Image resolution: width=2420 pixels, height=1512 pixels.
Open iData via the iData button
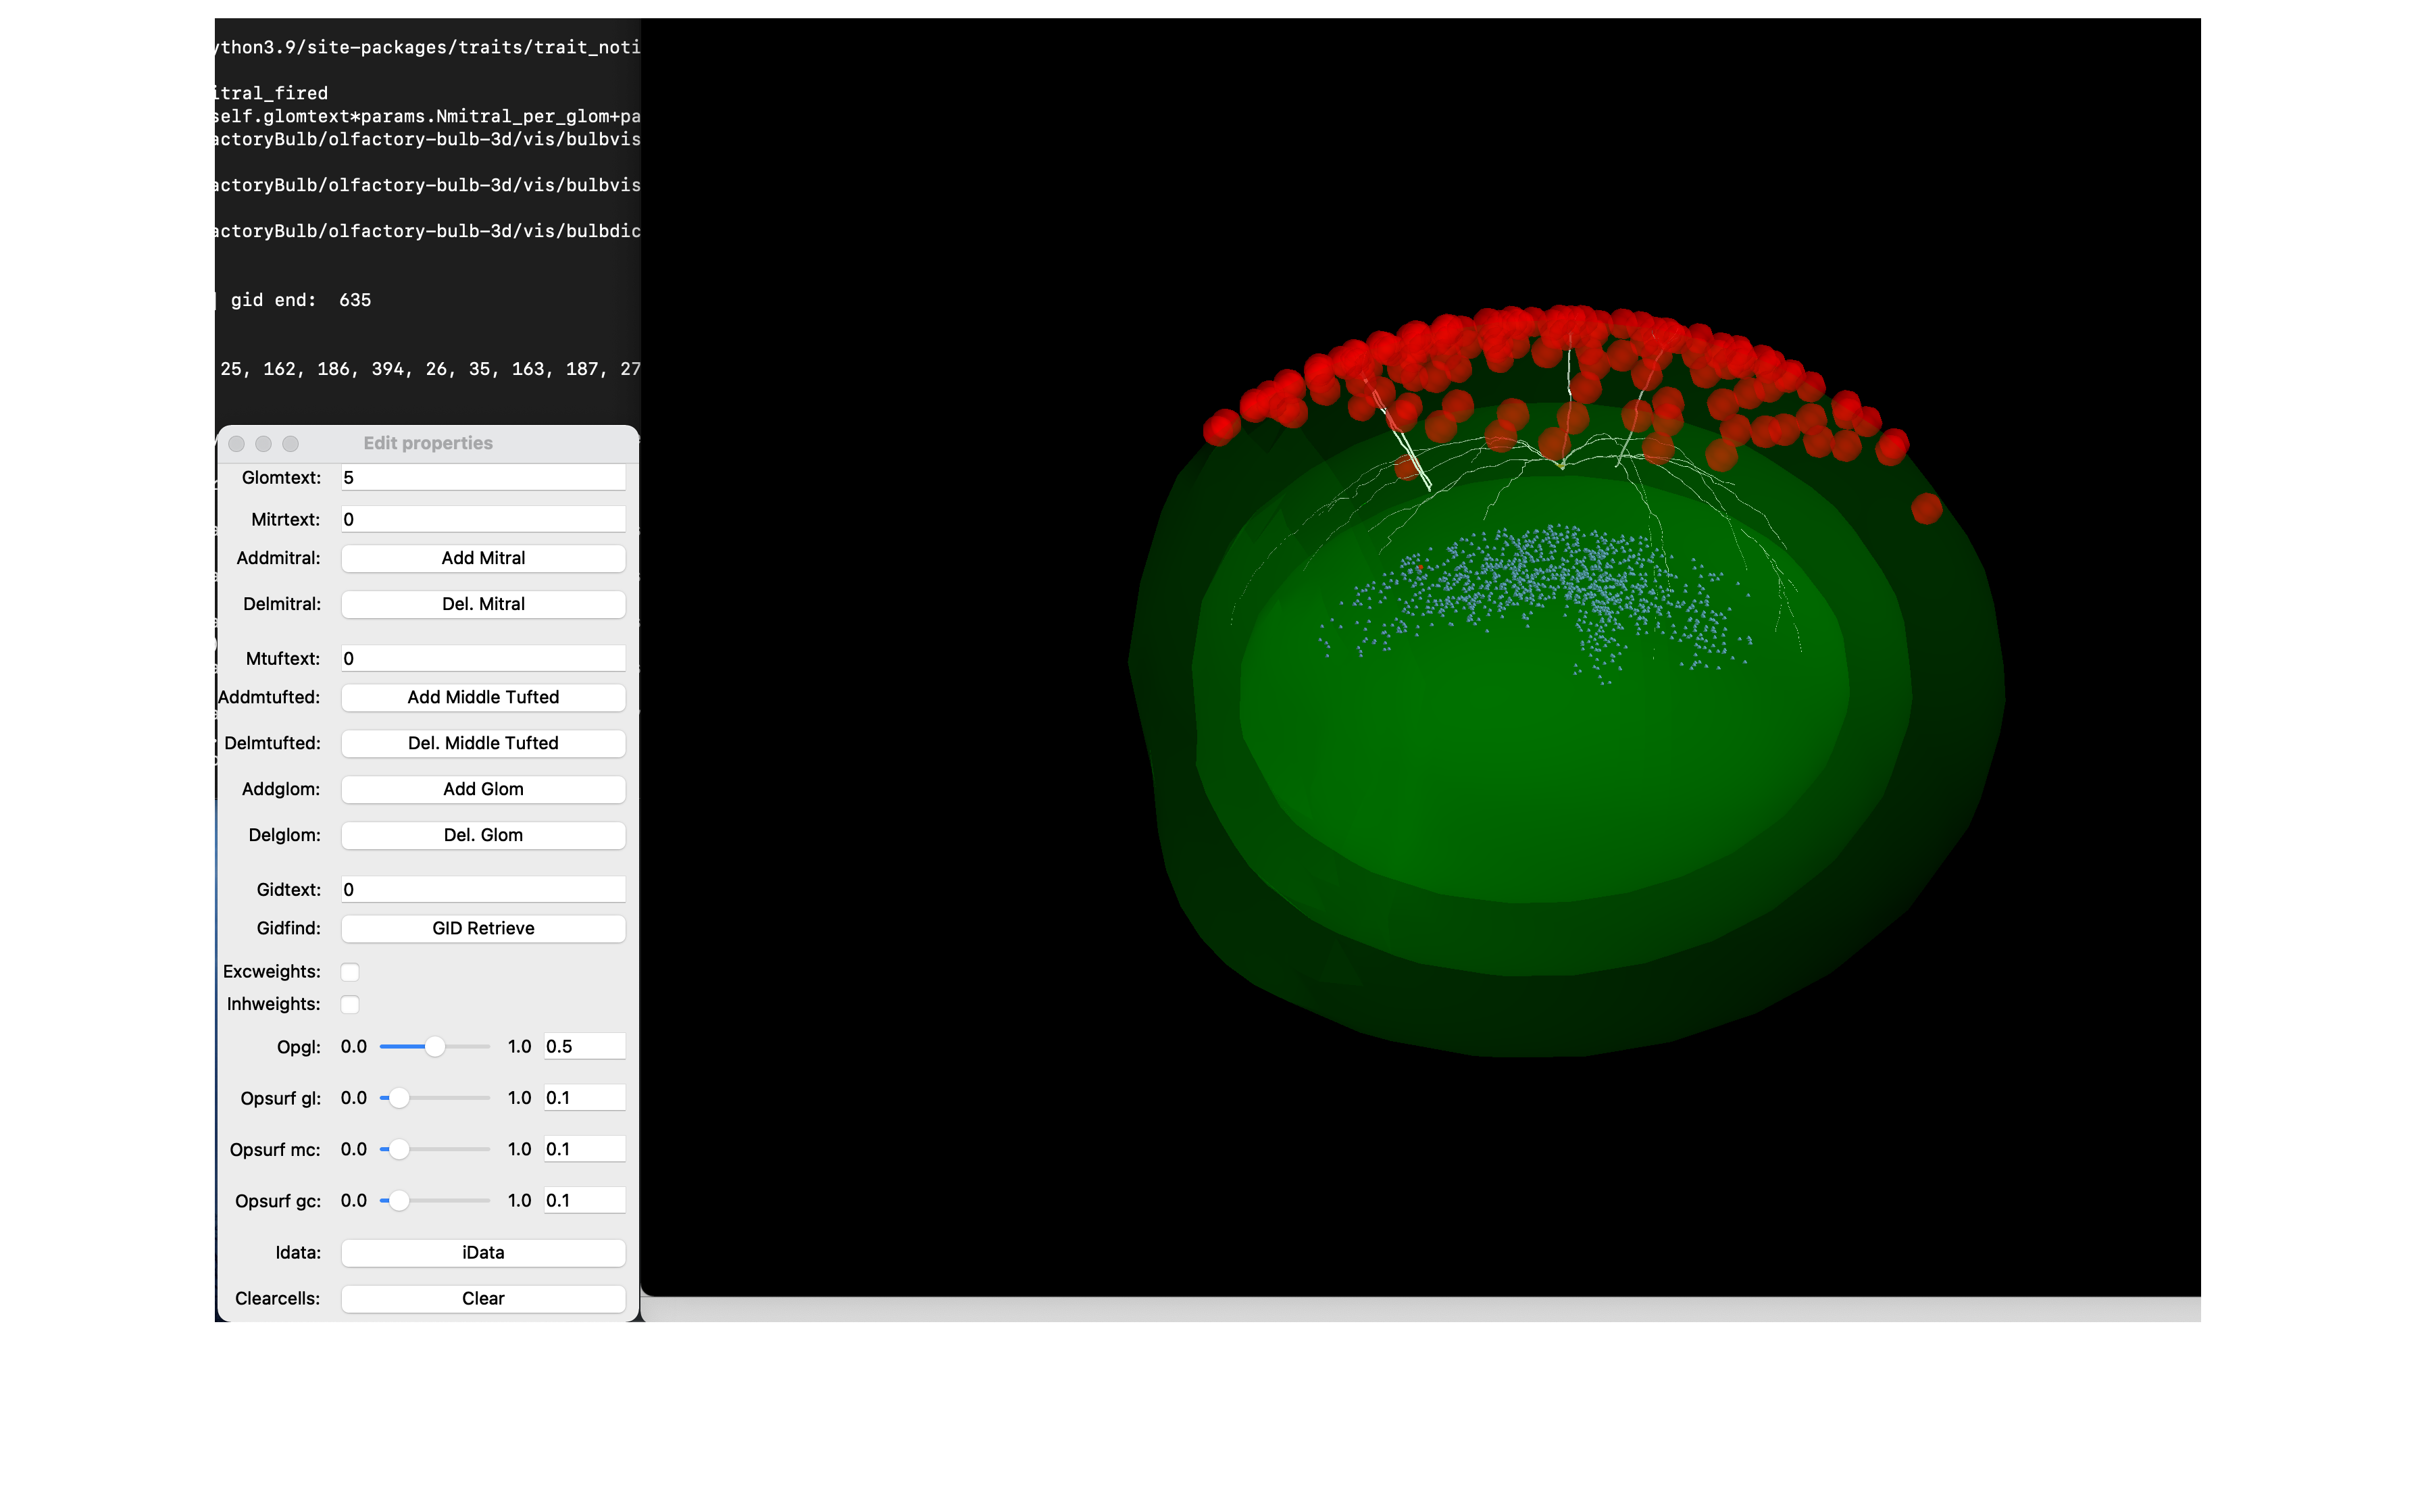point(483,1252)
